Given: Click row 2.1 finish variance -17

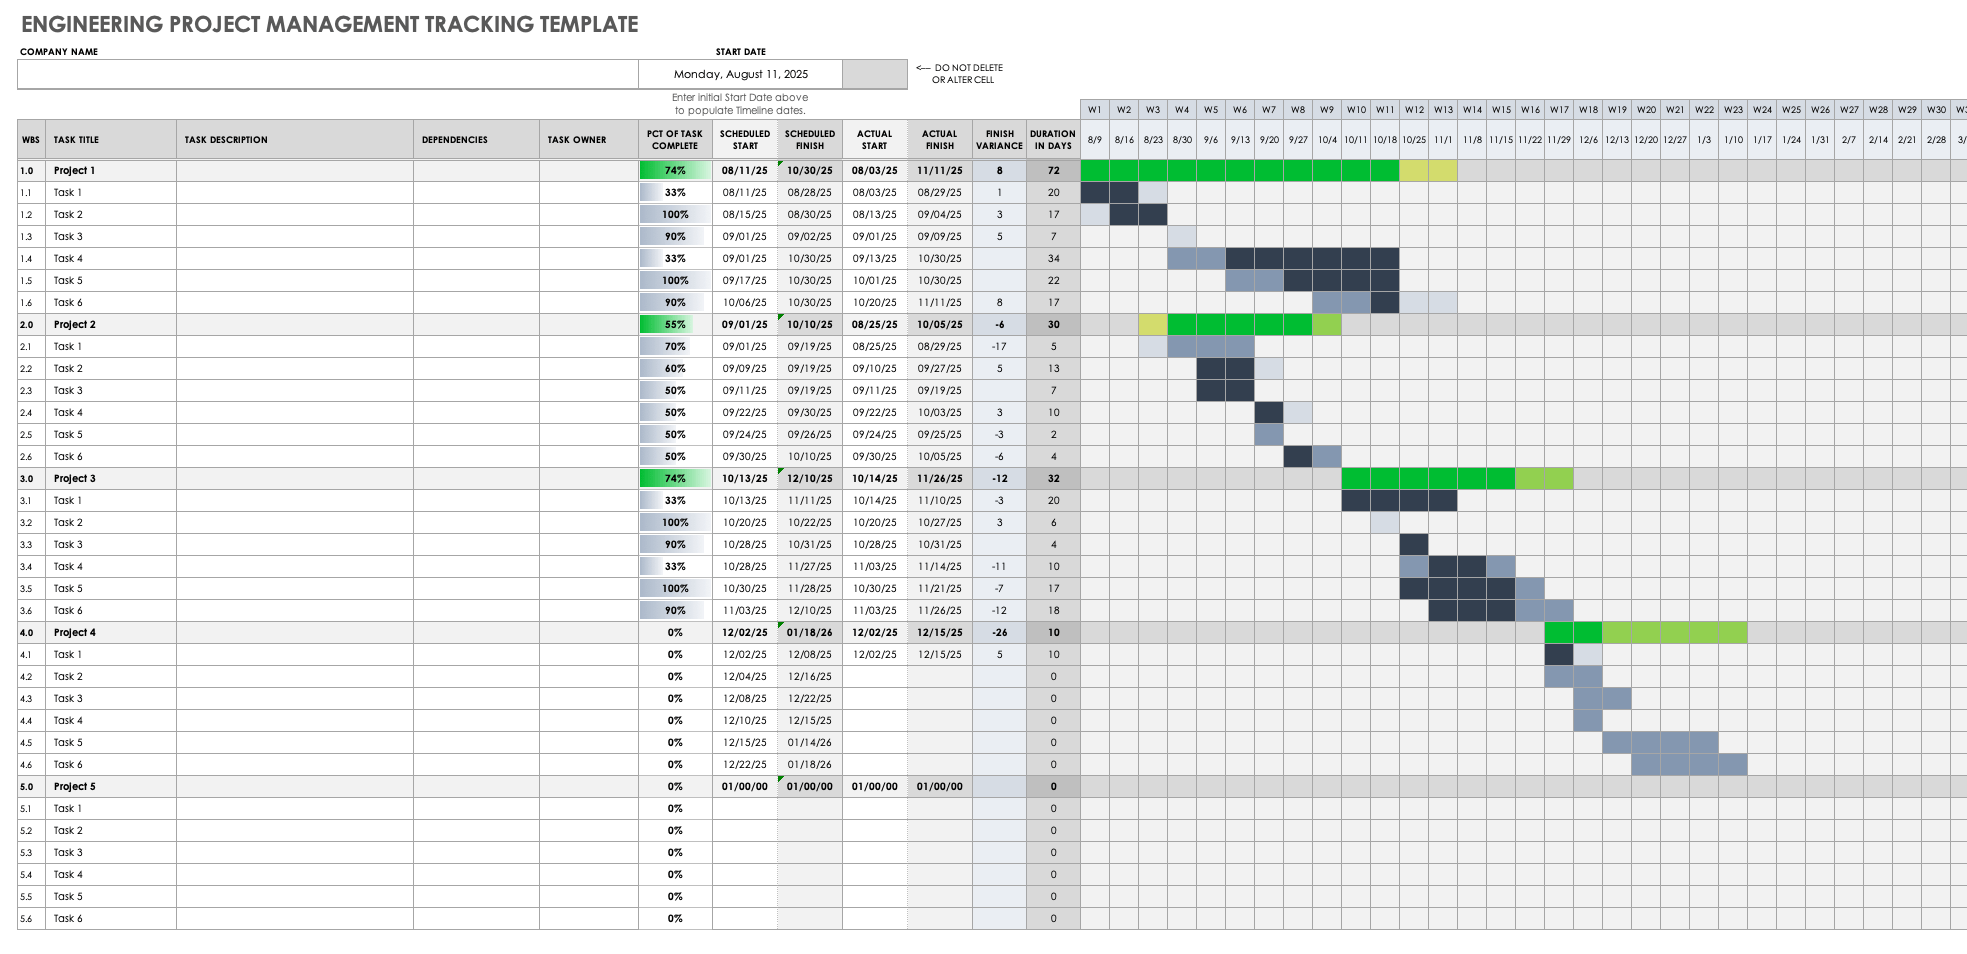Looking at the screenshot, I should pos(999,346).
